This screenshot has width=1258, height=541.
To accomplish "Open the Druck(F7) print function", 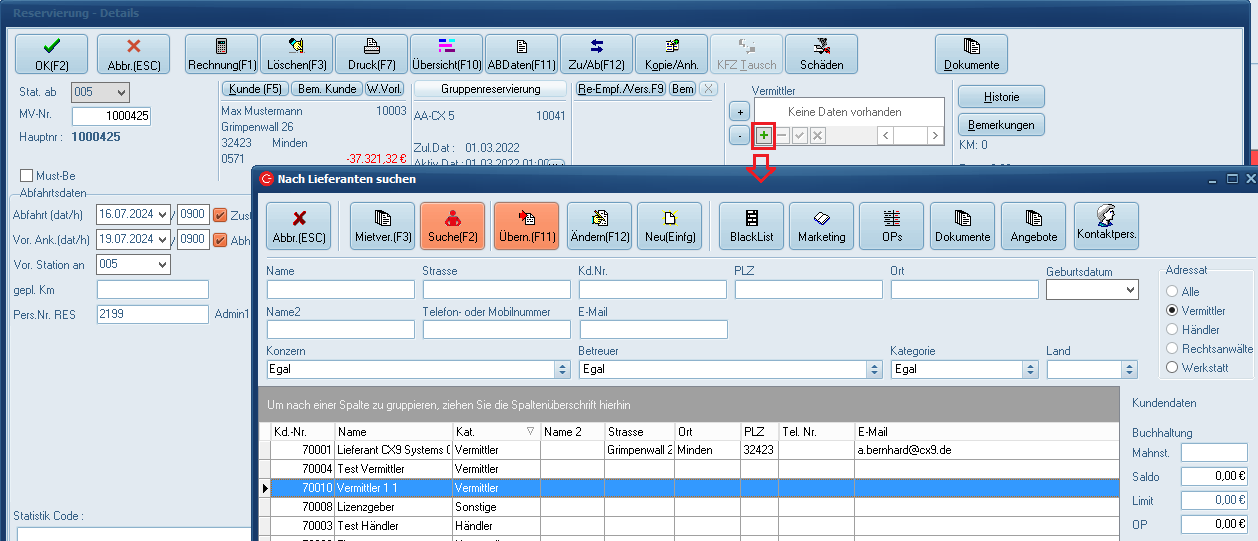I will pos(371,54).
